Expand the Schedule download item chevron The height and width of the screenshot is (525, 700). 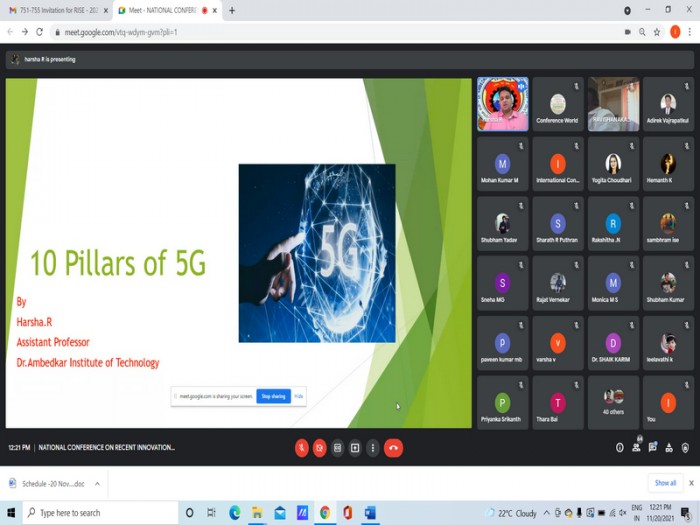[x=97, y=483]
